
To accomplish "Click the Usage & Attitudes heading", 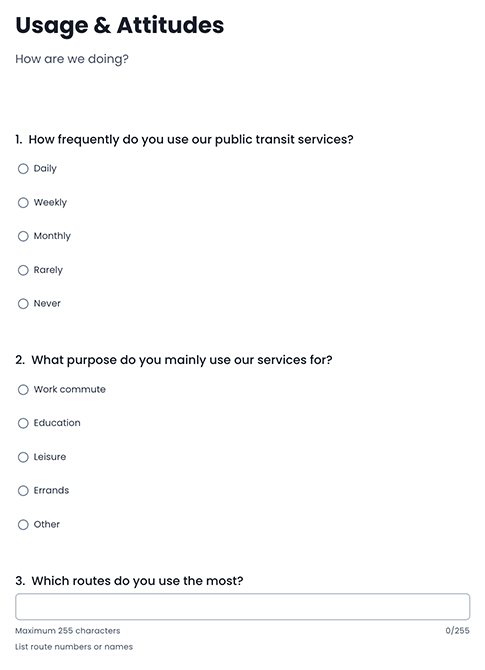I will coord(120,26).
